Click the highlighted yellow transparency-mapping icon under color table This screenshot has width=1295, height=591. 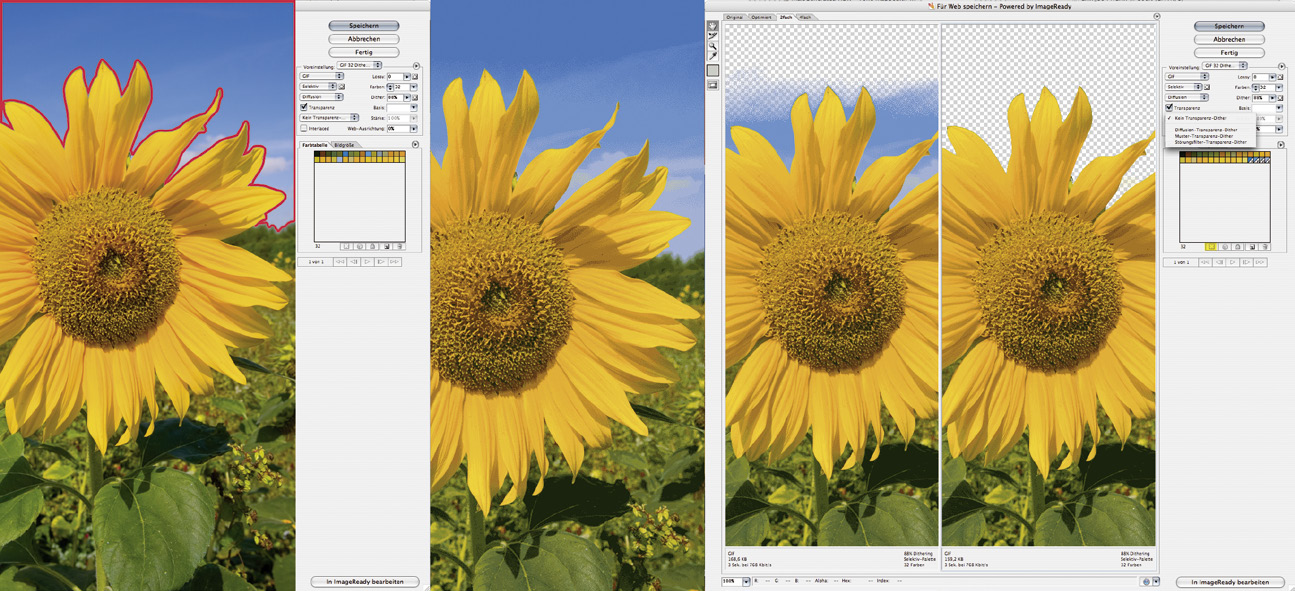click(1211, 246)
